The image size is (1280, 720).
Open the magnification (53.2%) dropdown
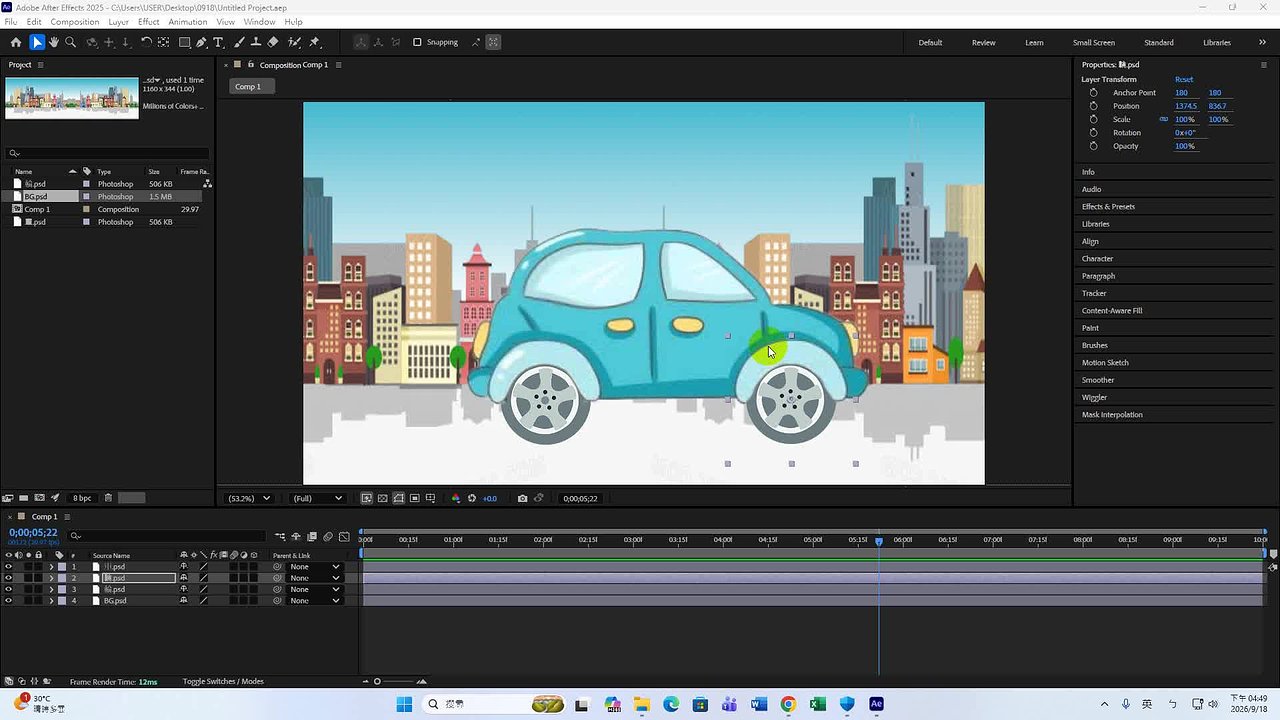[250, 498]
